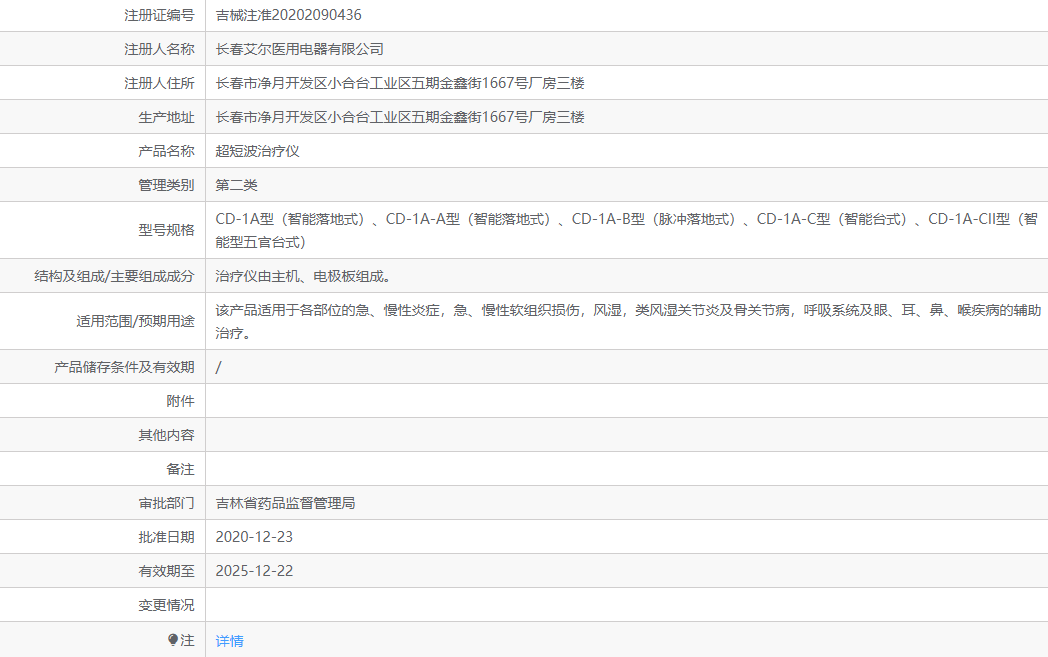Click the 审批部门 label
1048x657 pixels.
tap(166, 503)
